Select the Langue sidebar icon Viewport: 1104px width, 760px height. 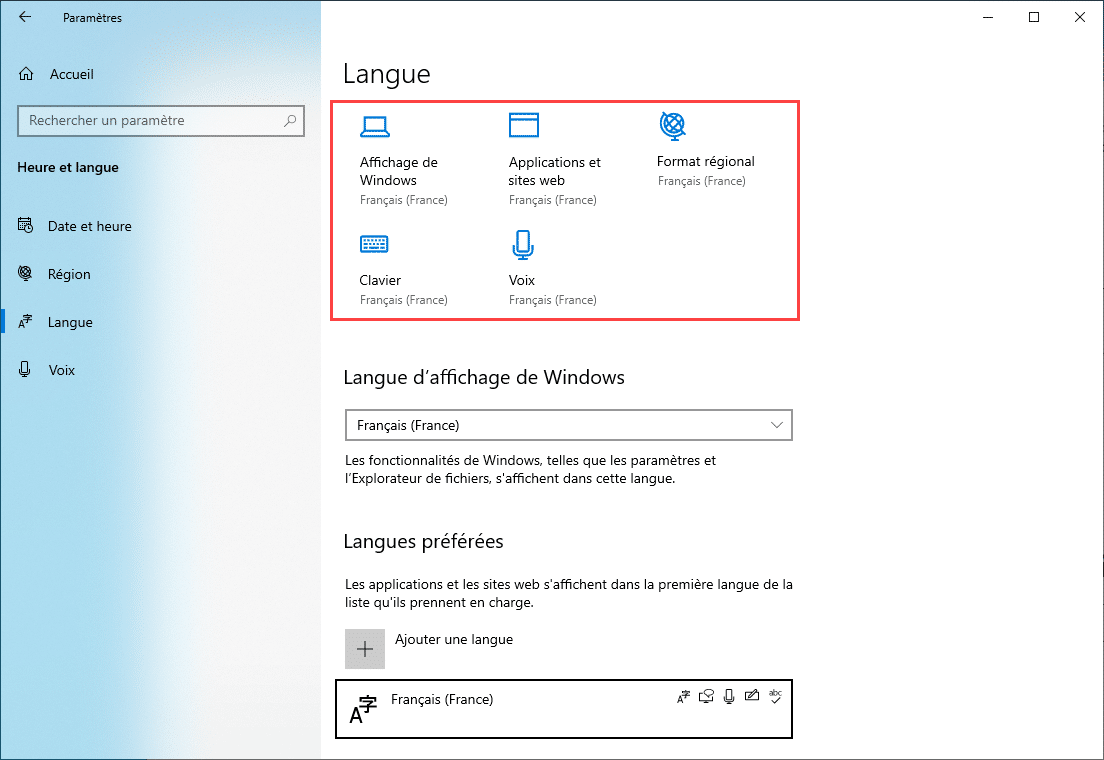point(25,321)
